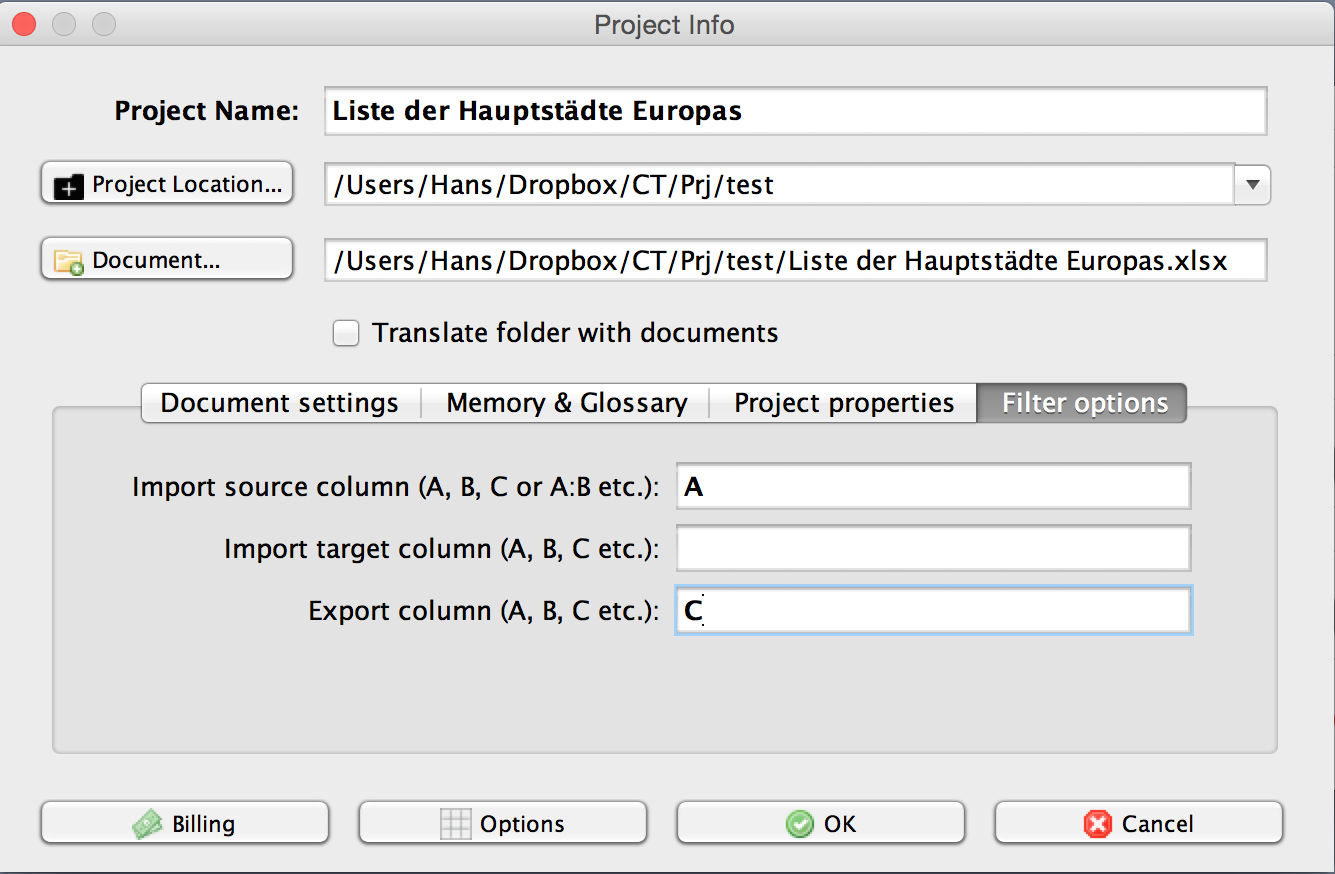Click the black folder icon on Project Location
This screenshot has height=874, width=1335.
[x=69, y=186]
